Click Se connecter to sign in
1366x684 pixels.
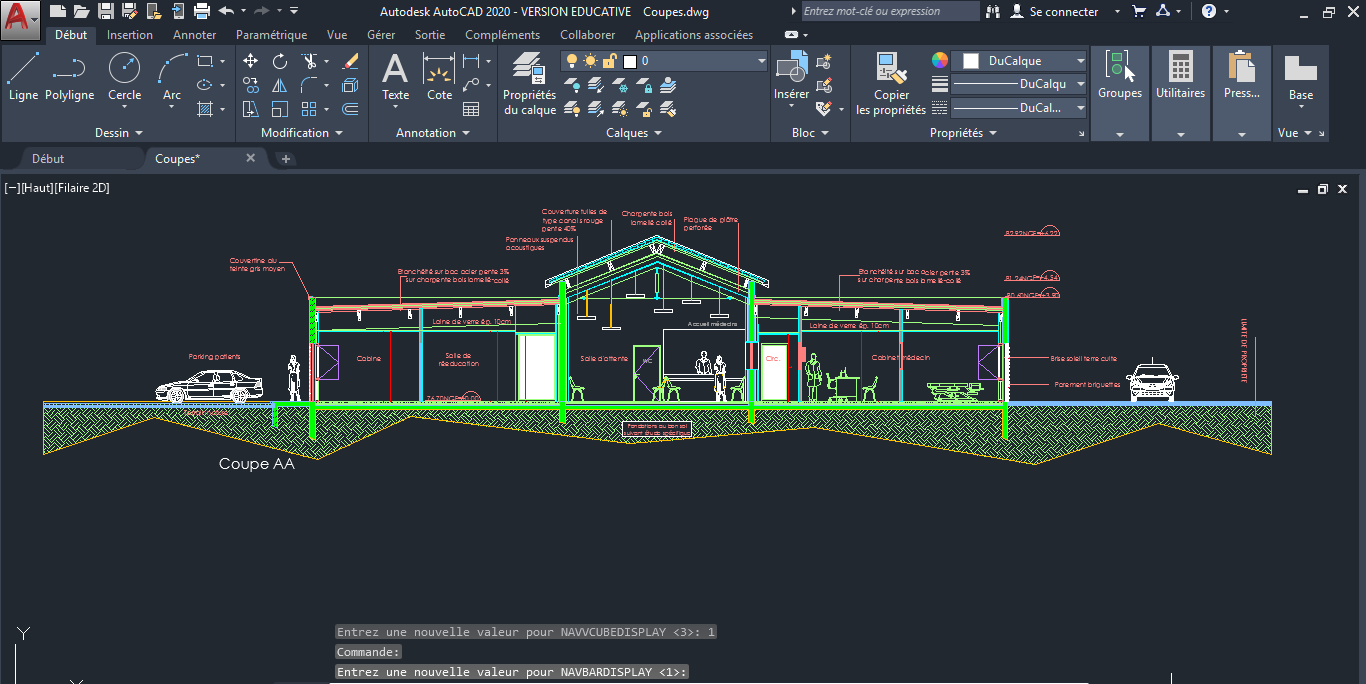pos(1063,12)
